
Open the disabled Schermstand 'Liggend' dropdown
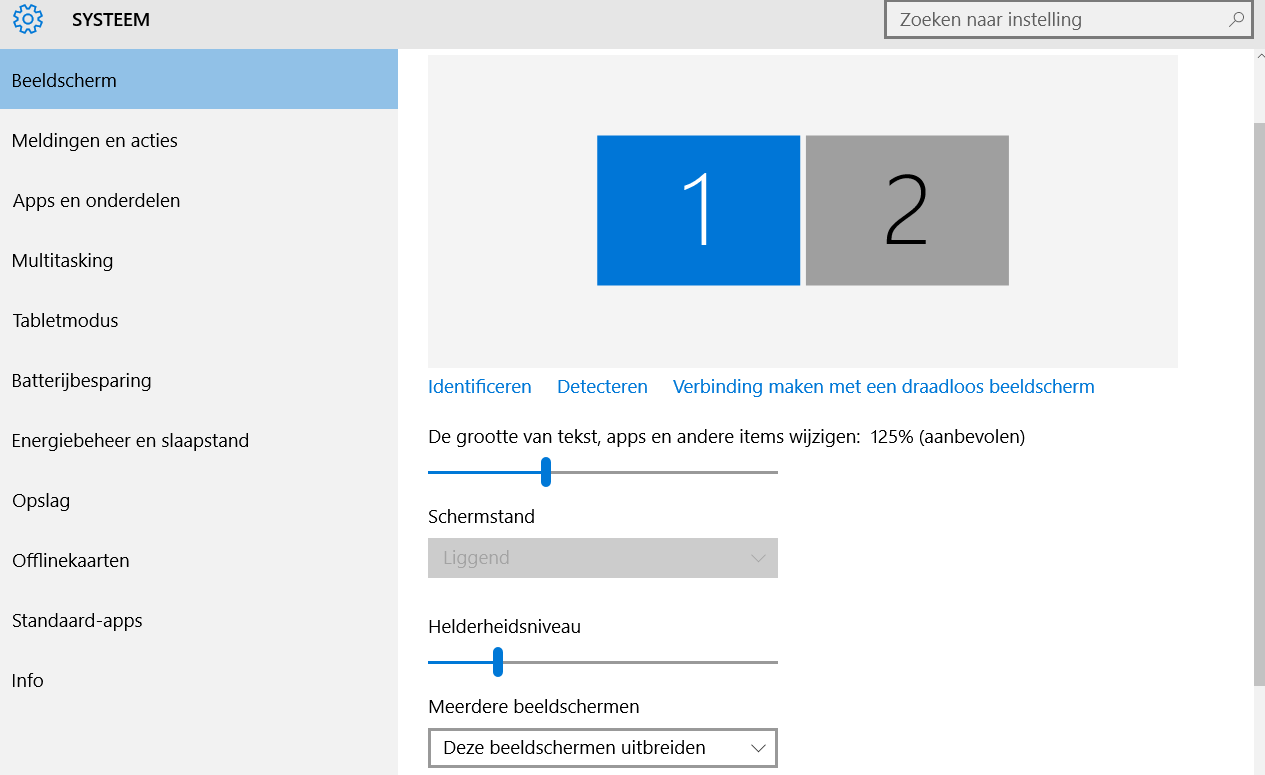coord(603,558)
